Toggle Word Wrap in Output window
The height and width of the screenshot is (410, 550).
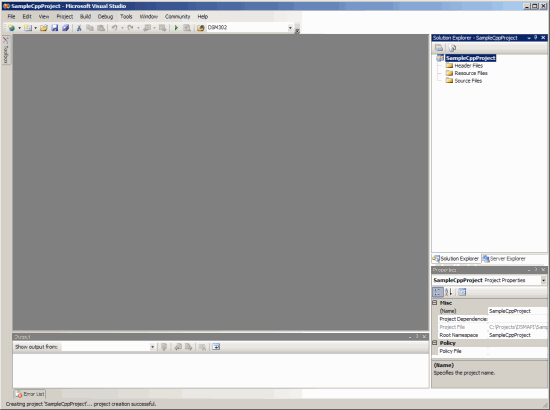coord(216,347)
